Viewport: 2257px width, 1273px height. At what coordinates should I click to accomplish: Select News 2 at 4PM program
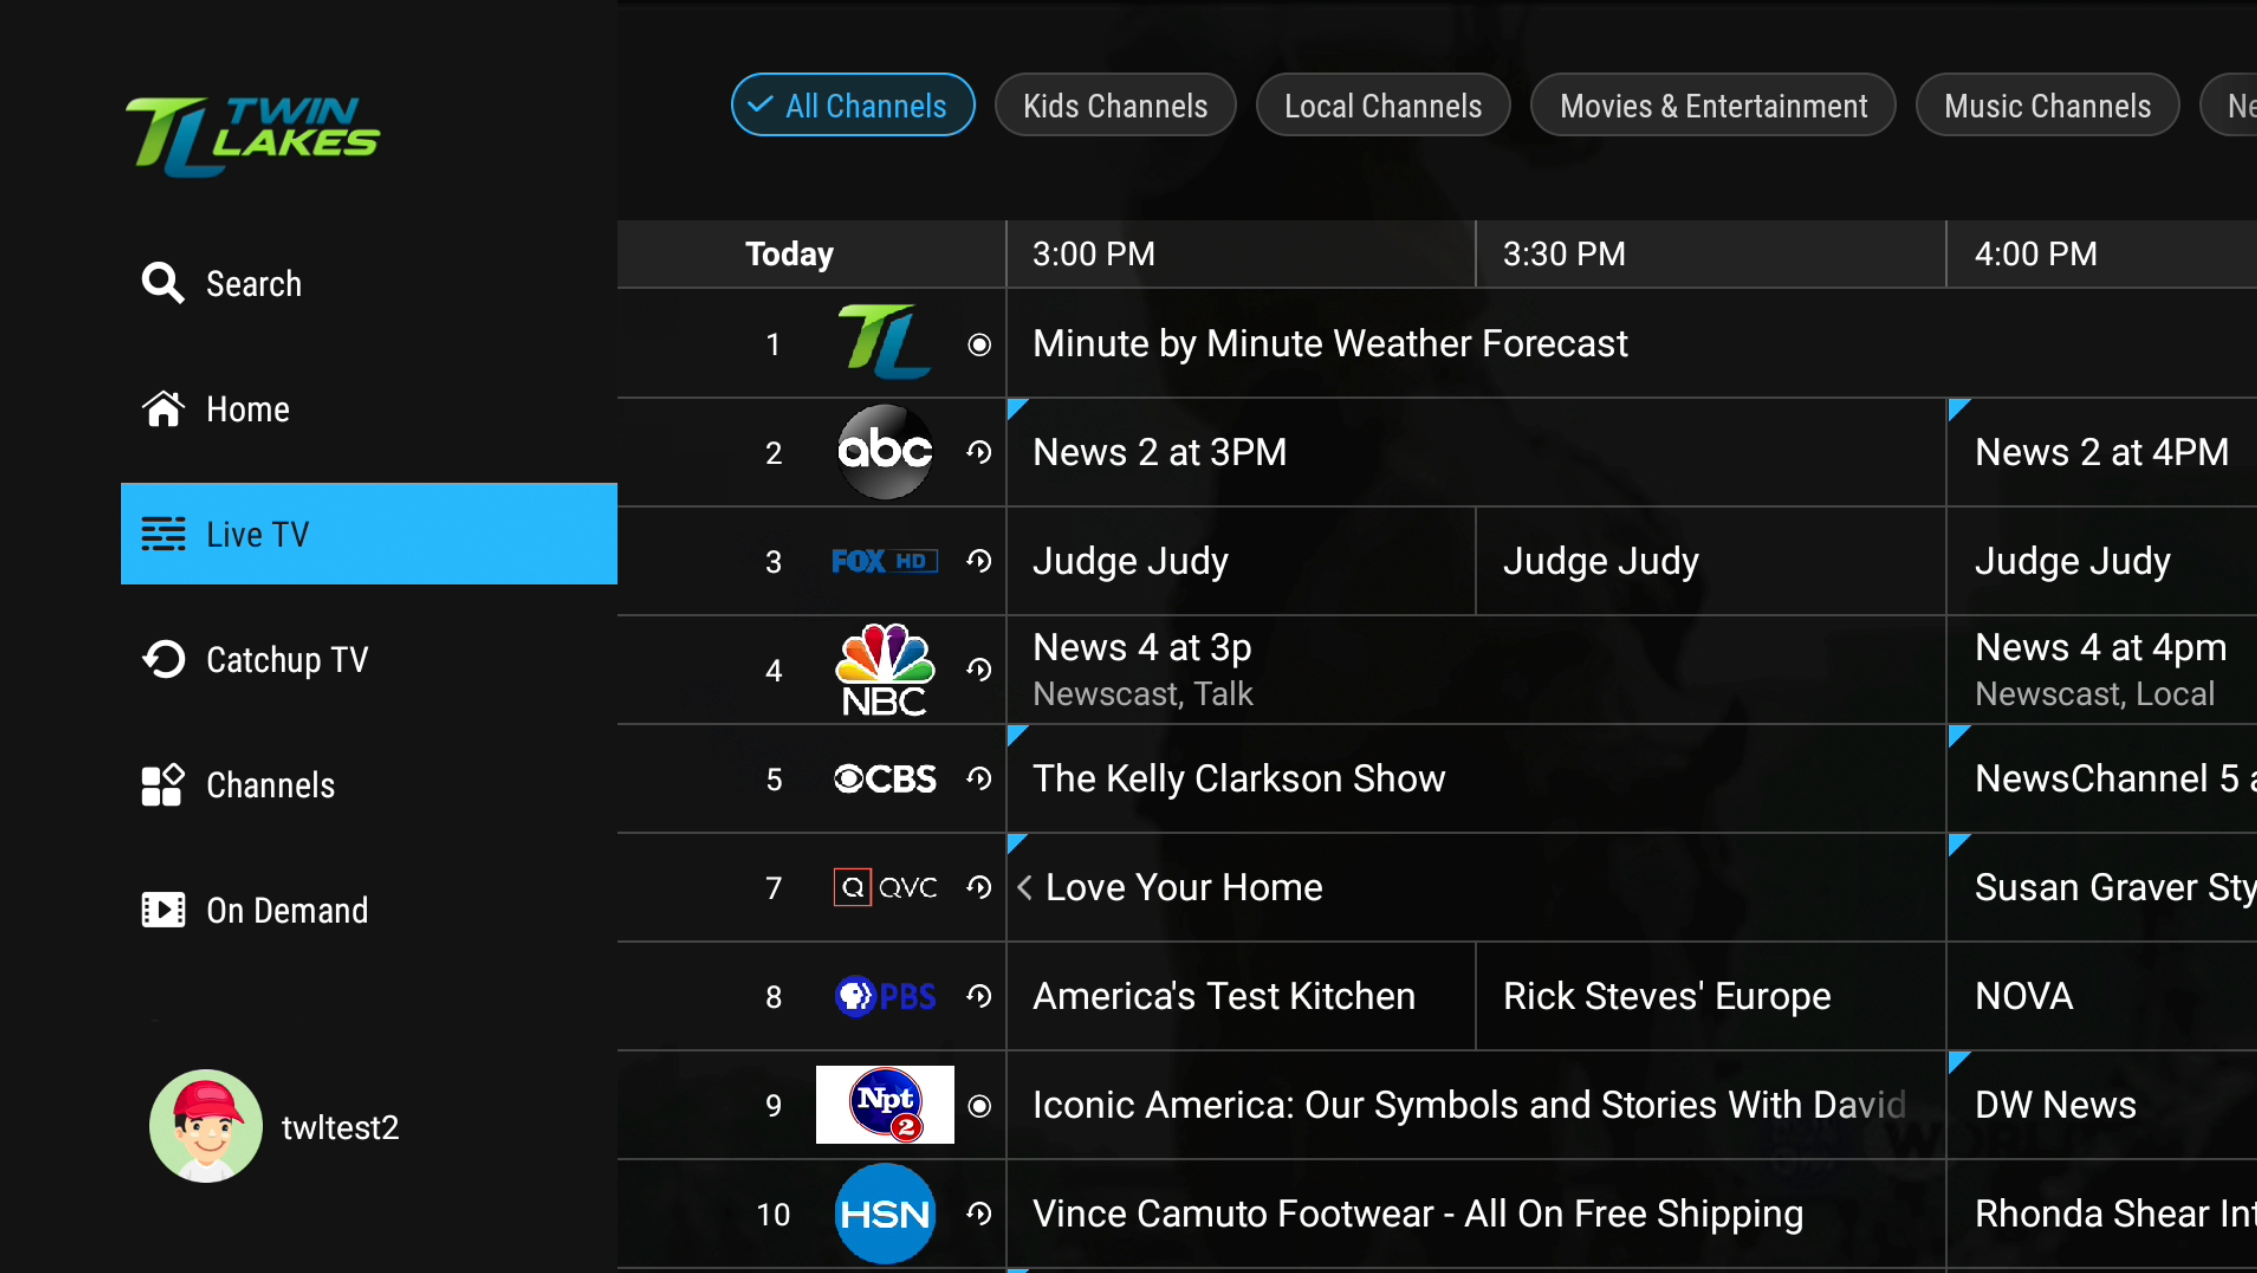pyautogui.click(x=2102, y=452)
